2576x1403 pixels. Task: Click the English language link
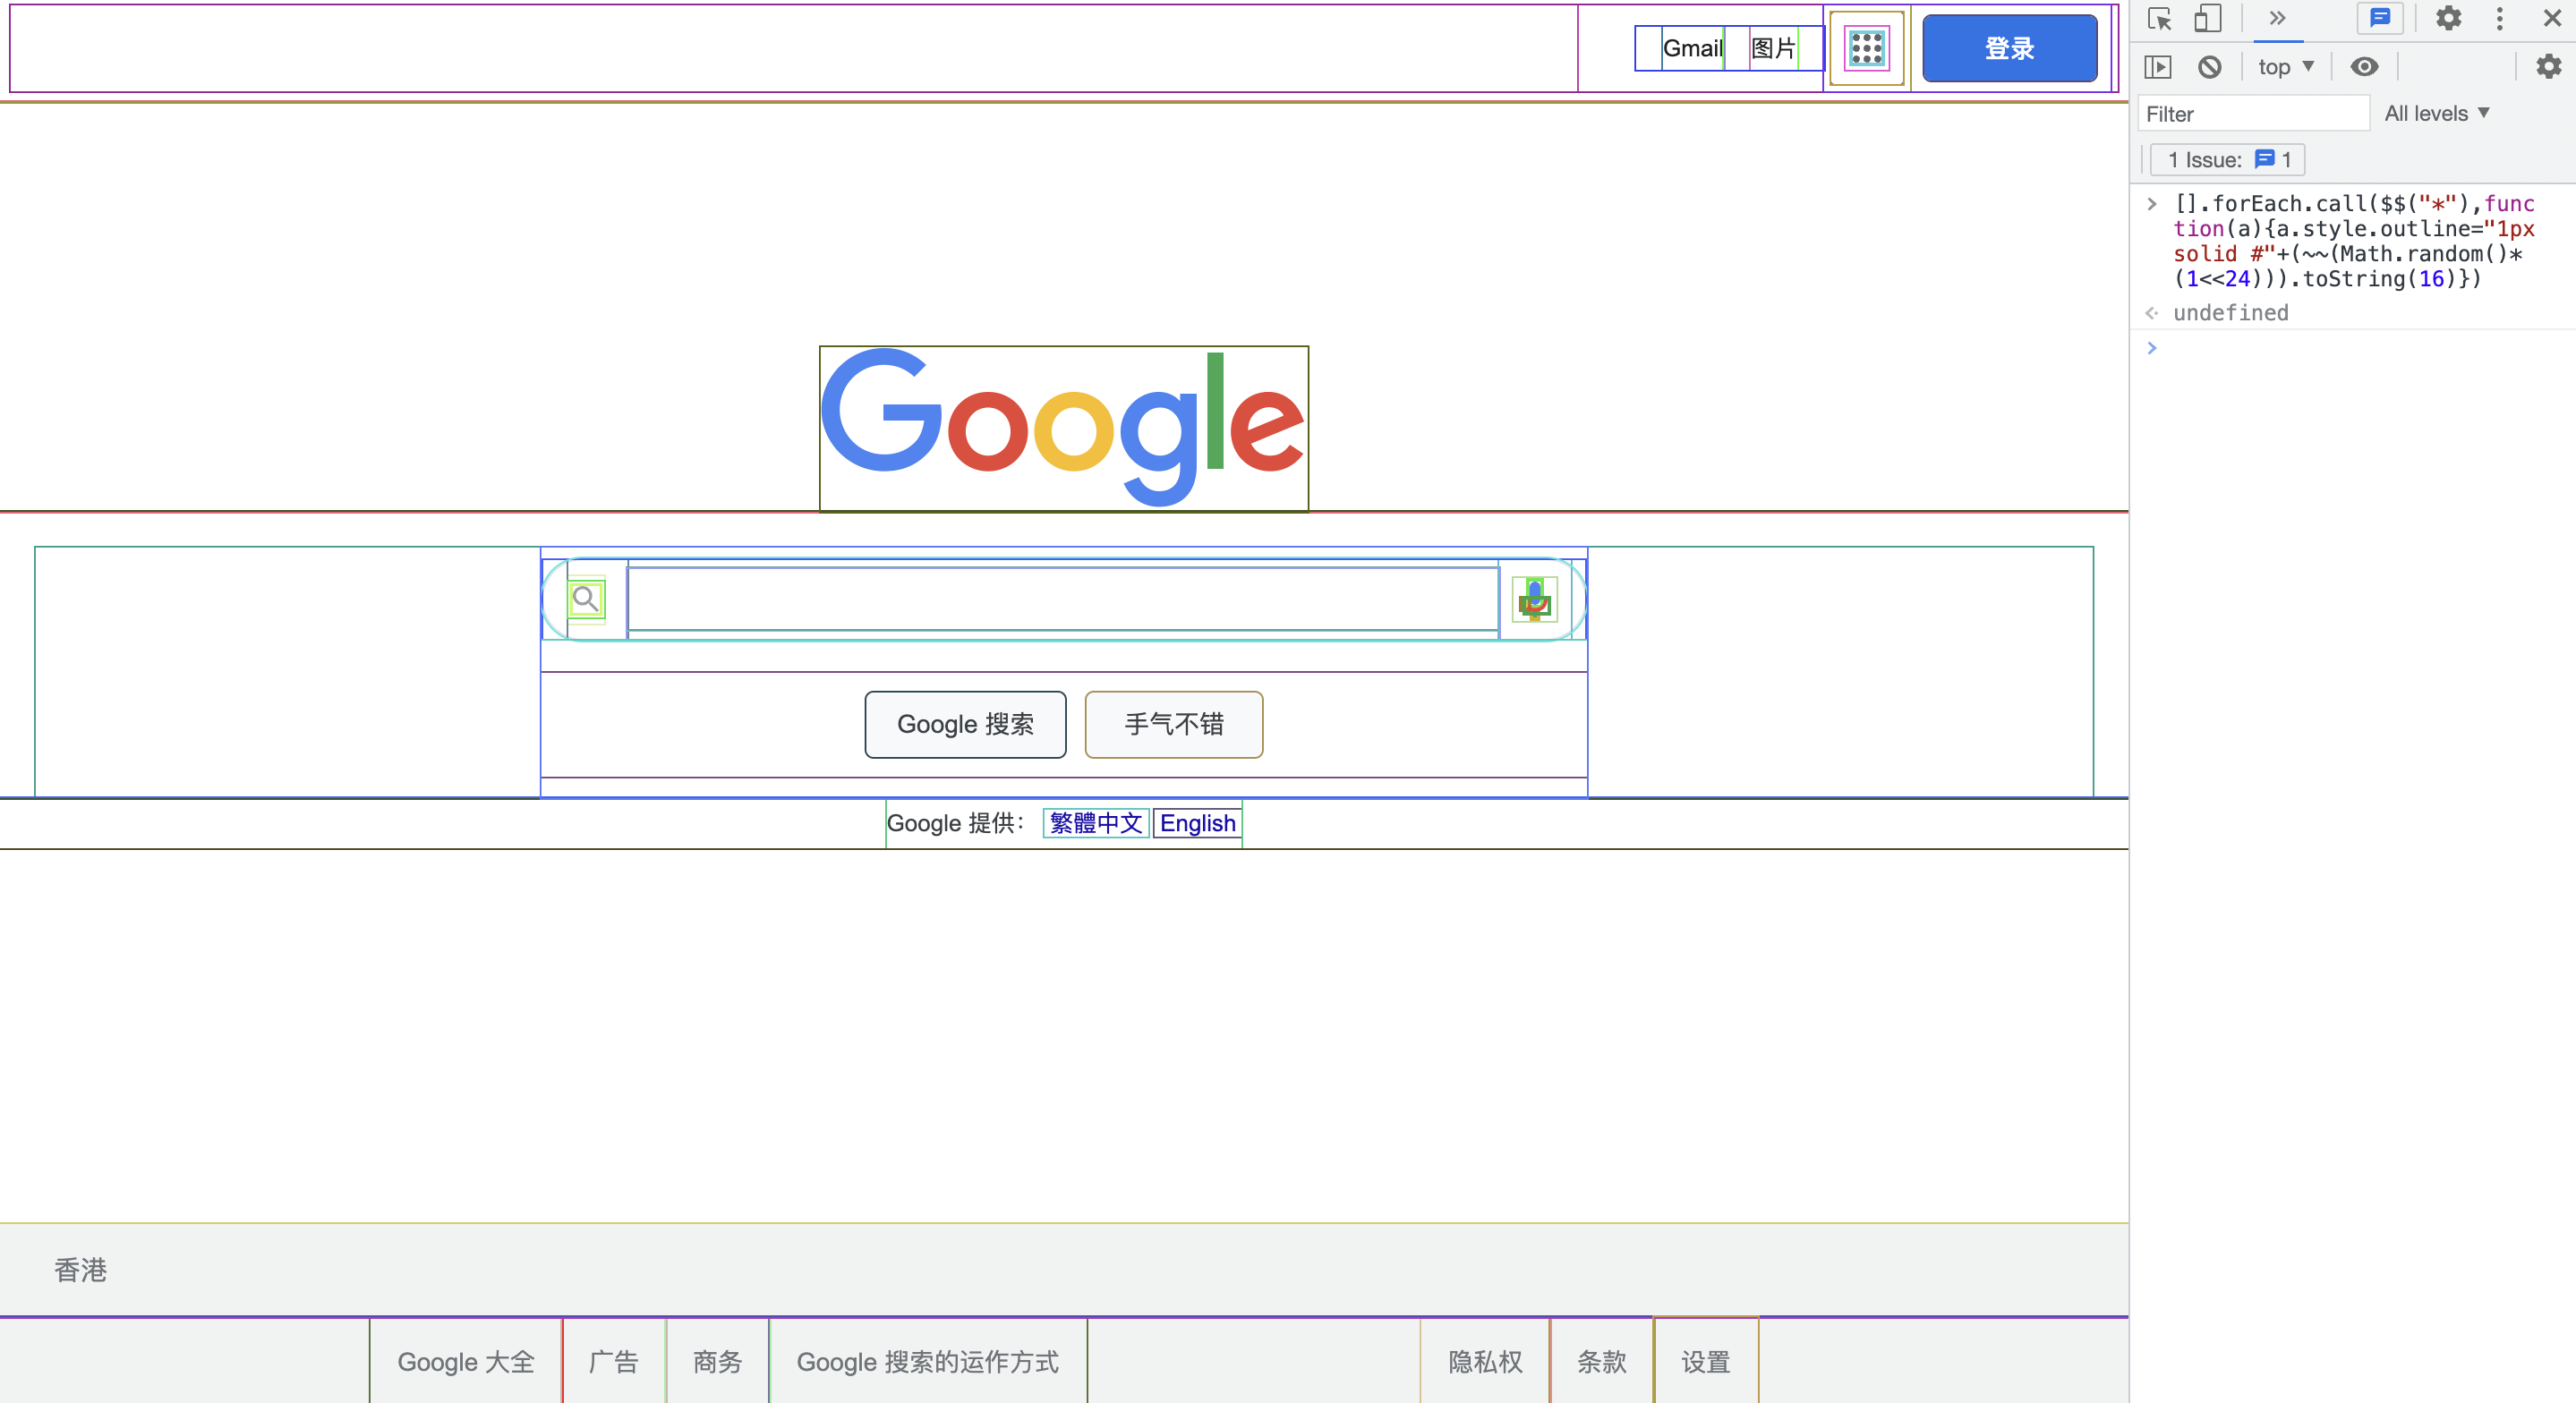(1197, 823)
